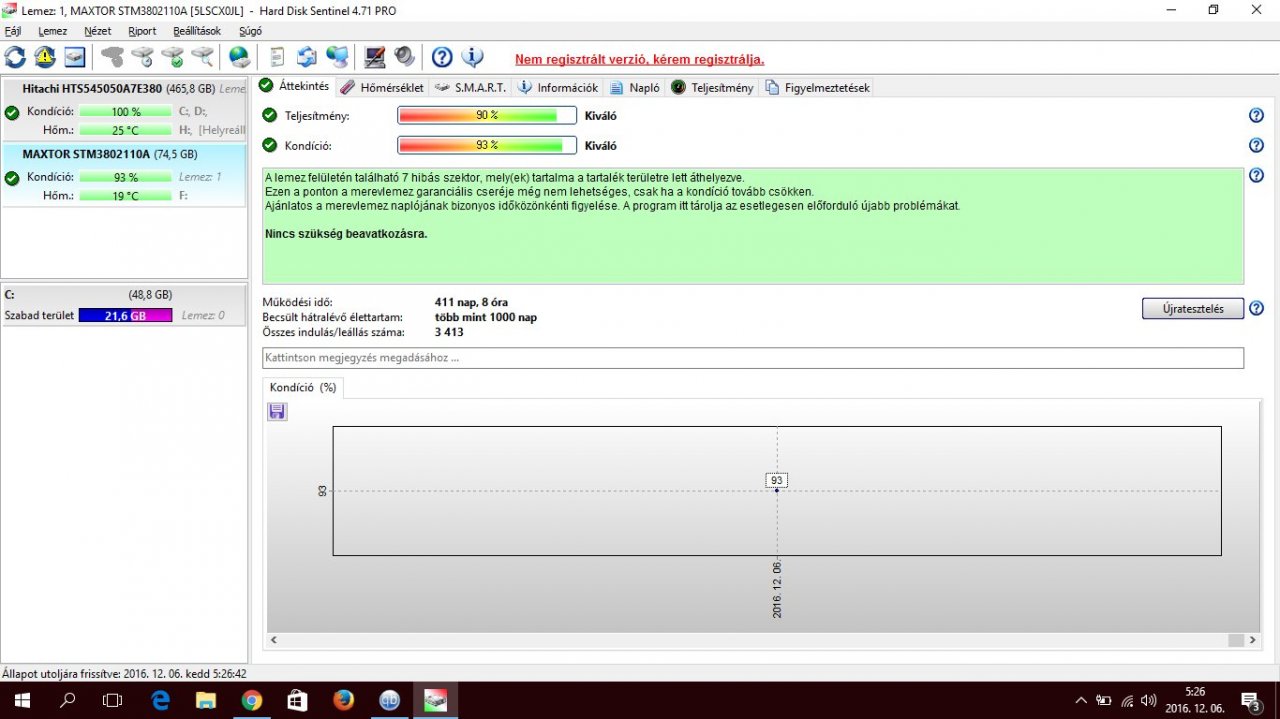Click the blue arrows send report icon
1280x719 pixels.
click(307, 57)
